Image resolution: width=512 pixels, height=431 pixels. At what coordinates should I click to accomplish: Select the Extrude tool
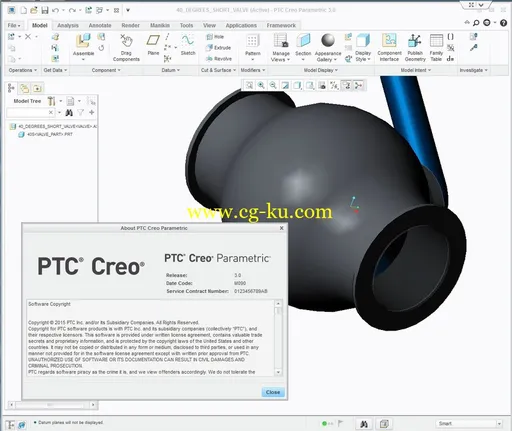point(218,48)
